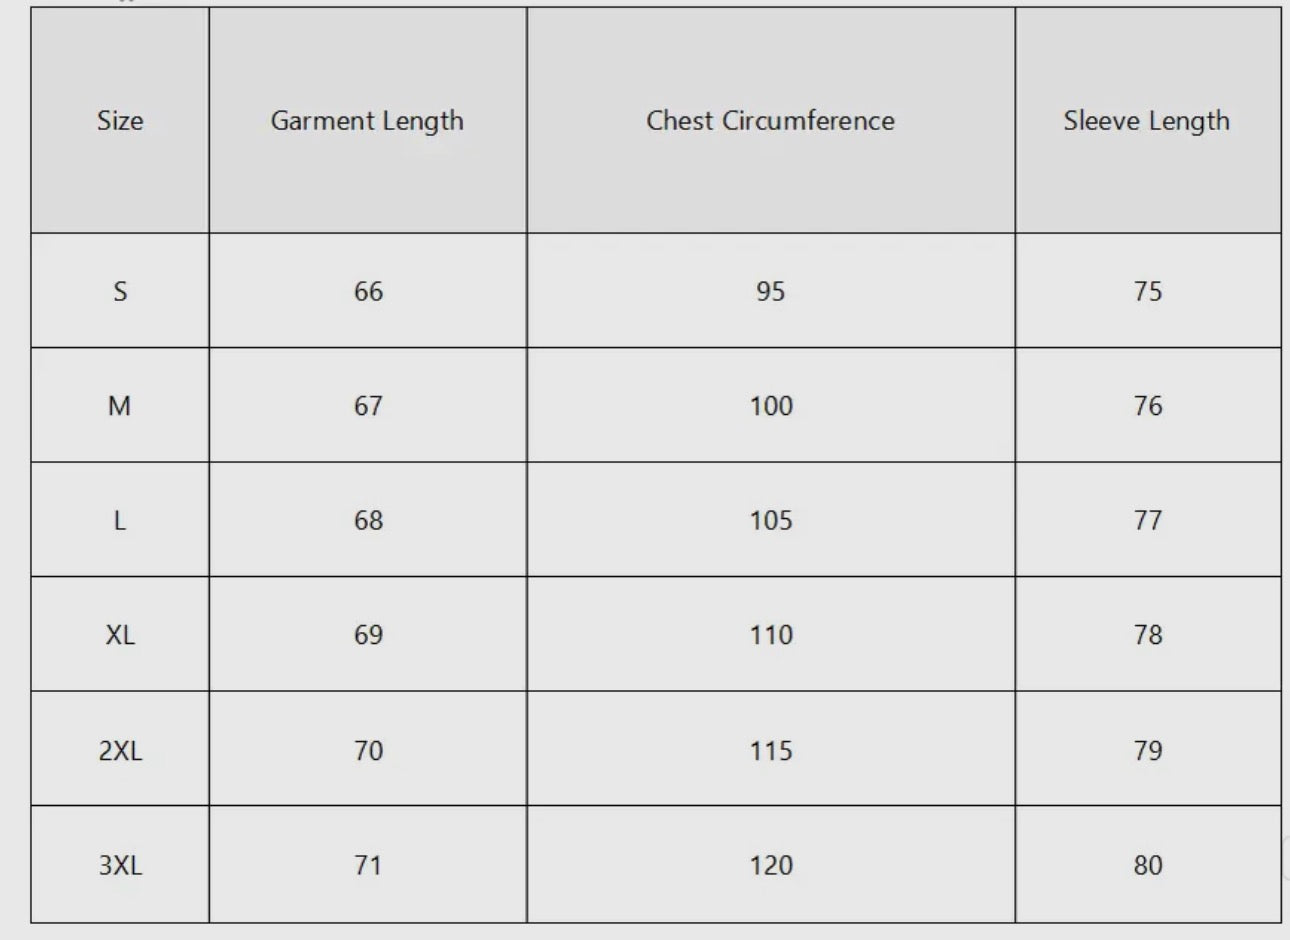Viewport: 1290px width, 940px height.
Task: Click sleeve length value 80
Action: click(x=1147, y=865)
